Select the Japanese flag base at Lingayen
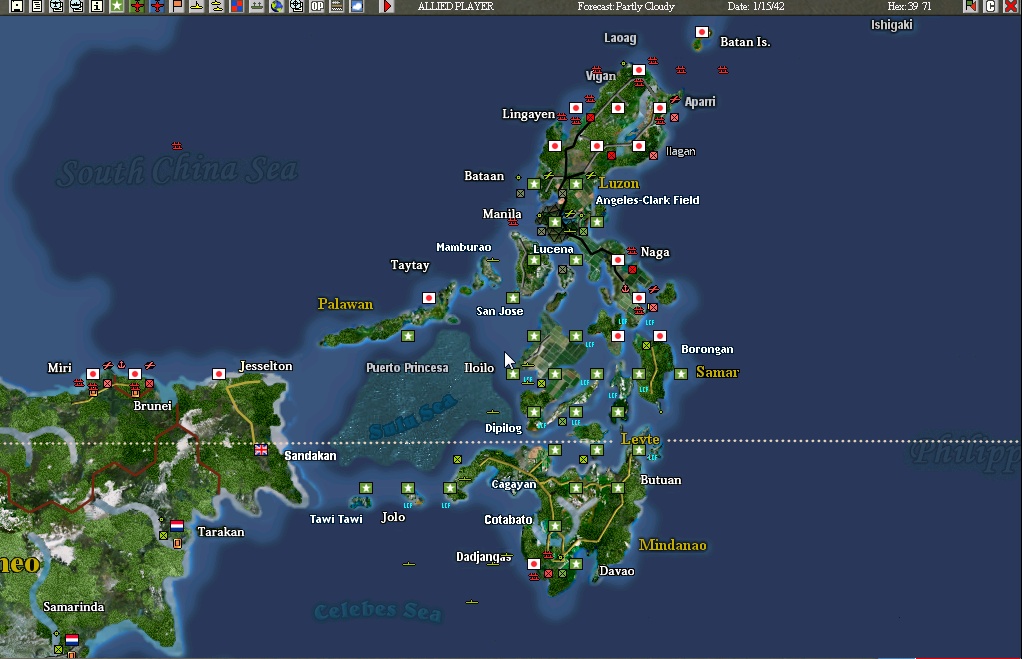Image resolution: width=1022 pixels, height=659 pixels. click(x=576, y=108)
